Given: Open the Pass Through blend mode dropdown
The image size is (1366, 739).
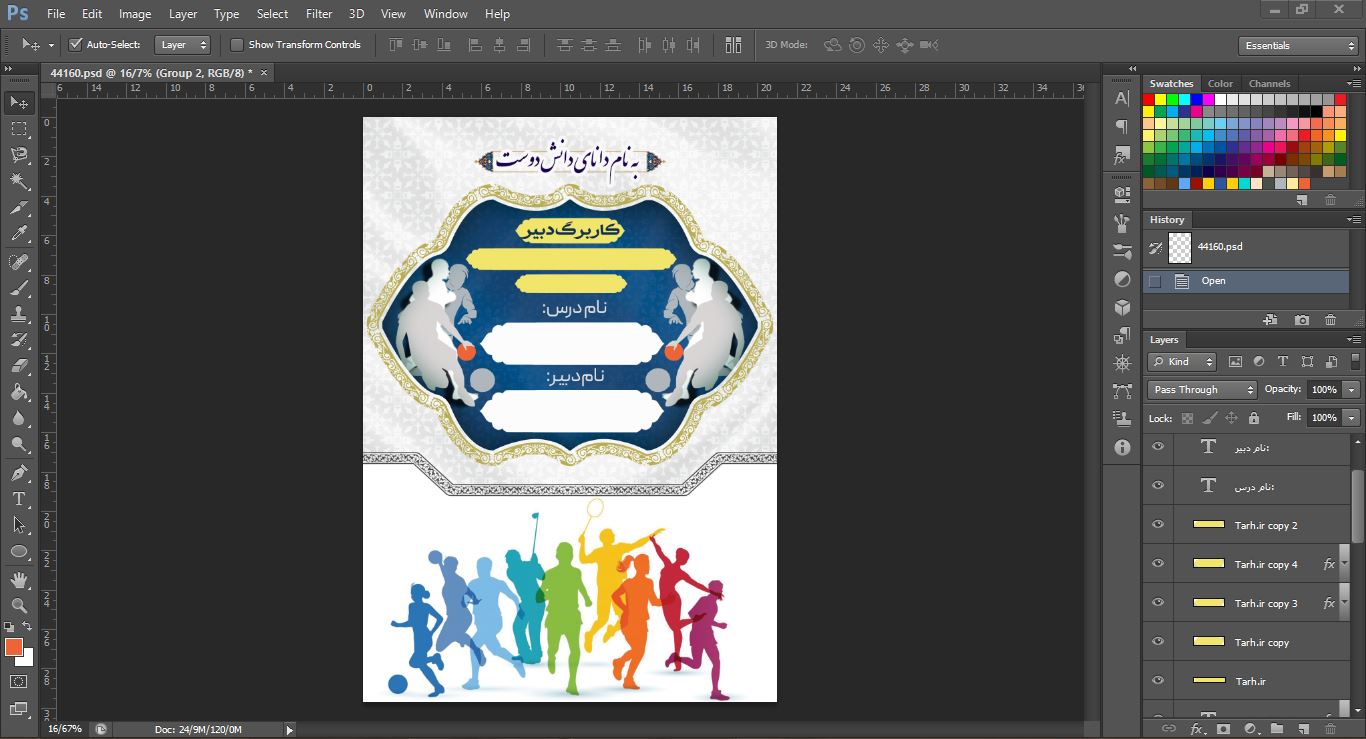Looking at the screenshot, I should tap(1202, 390).
